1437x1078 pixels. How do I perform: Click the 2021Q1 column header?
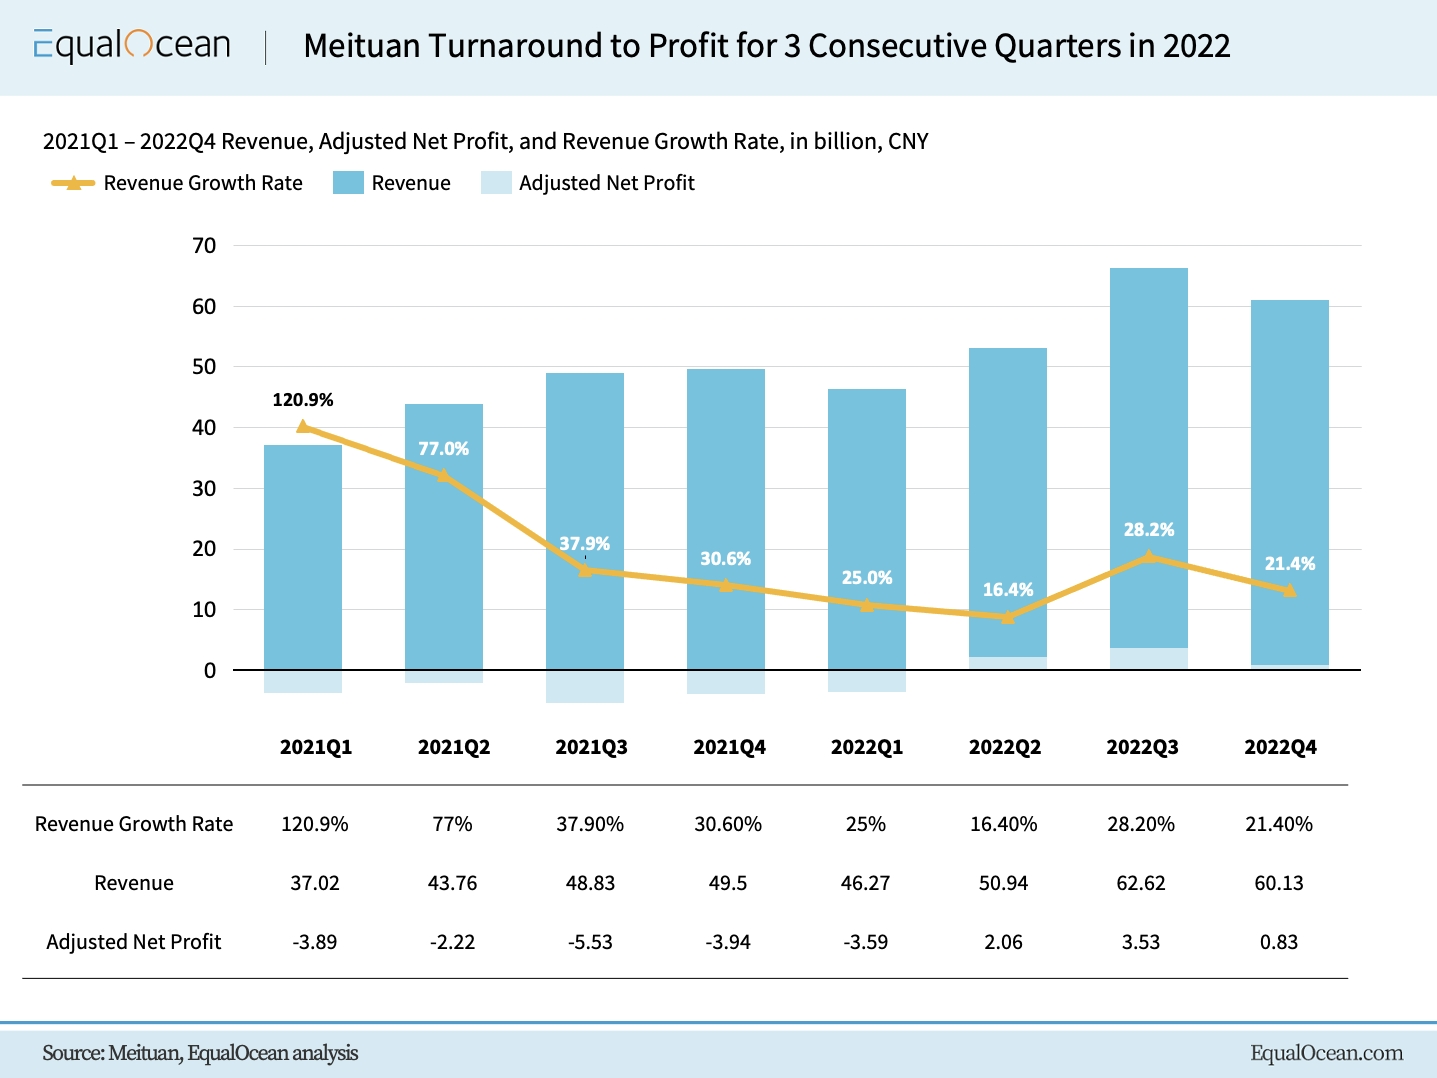click(x=316, y=747)
